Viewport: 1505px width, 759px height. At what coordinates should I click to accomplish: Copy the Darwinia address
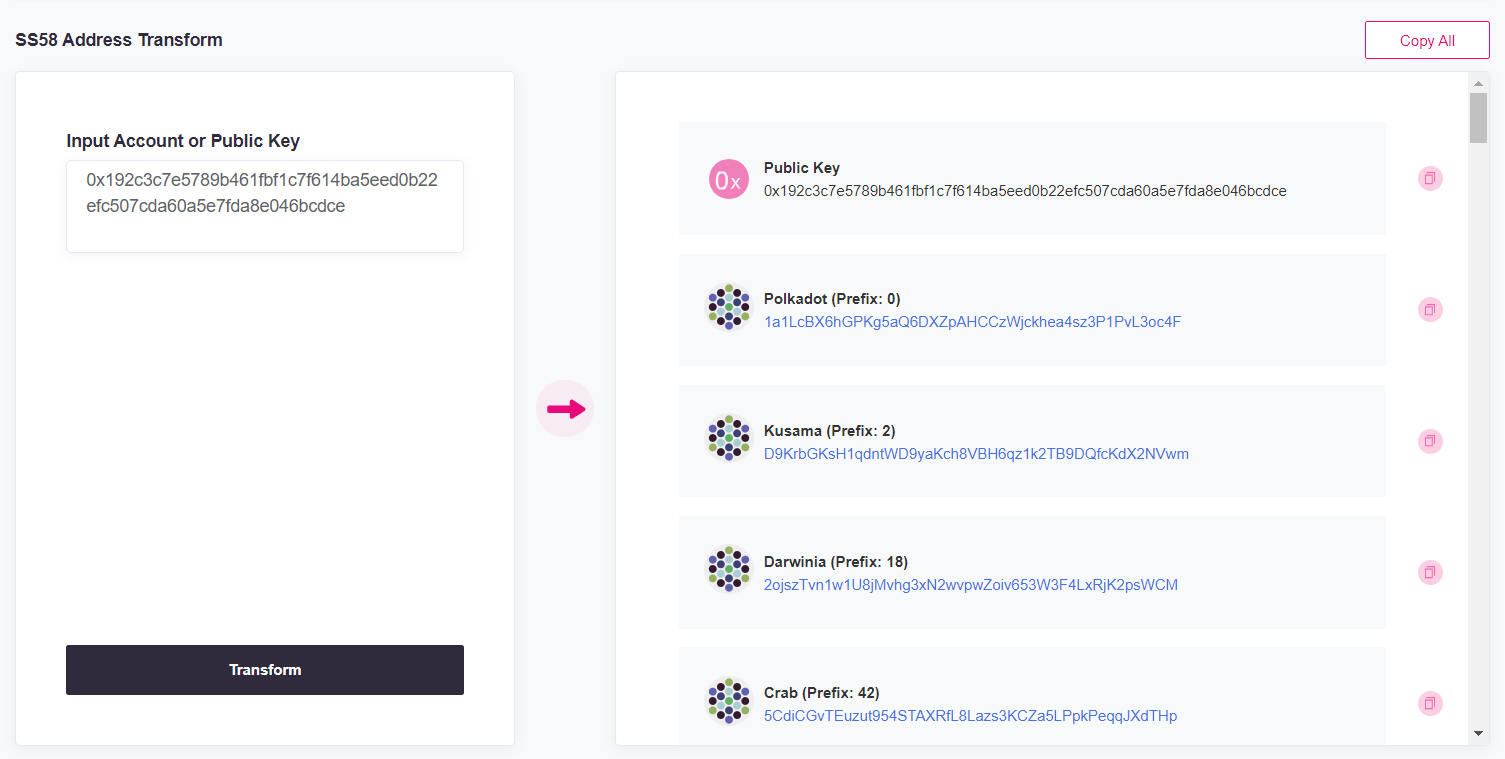(1430, 572)
